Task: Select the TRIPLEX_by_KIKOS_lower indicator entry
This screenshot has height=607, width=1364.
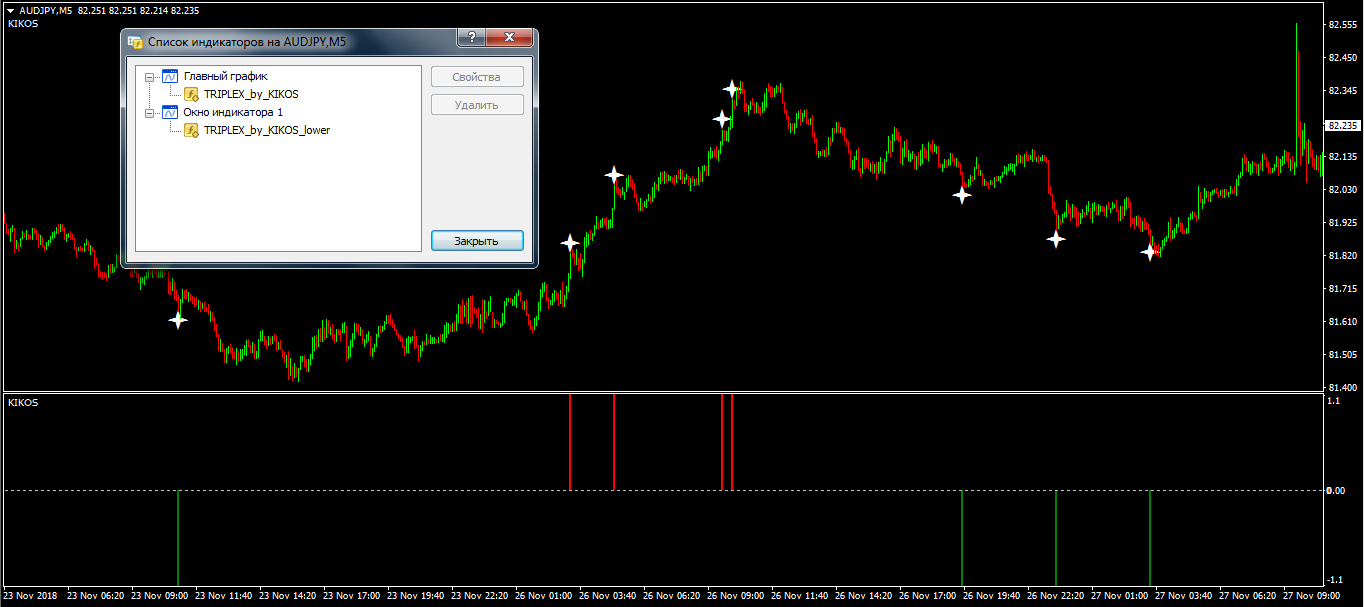Action: point(266,130)
